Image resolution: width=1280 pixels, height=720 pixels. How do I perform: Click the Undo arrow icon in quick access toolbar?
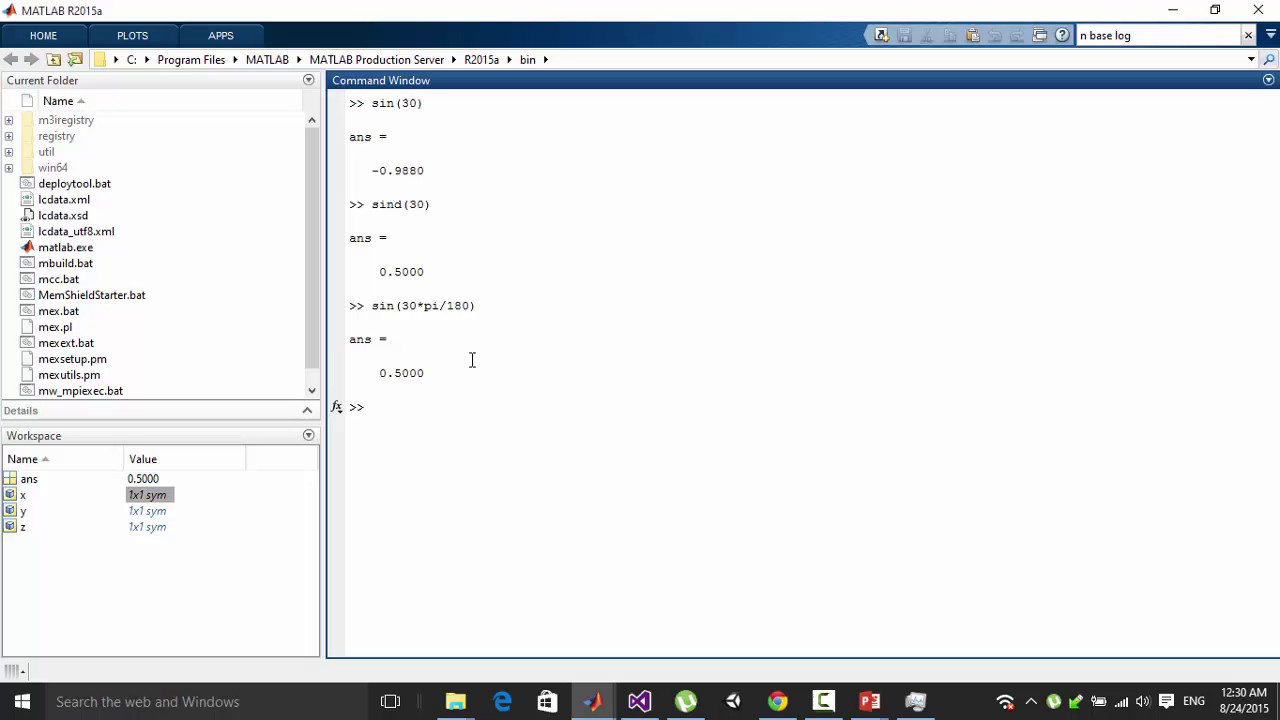click(995, 35)
